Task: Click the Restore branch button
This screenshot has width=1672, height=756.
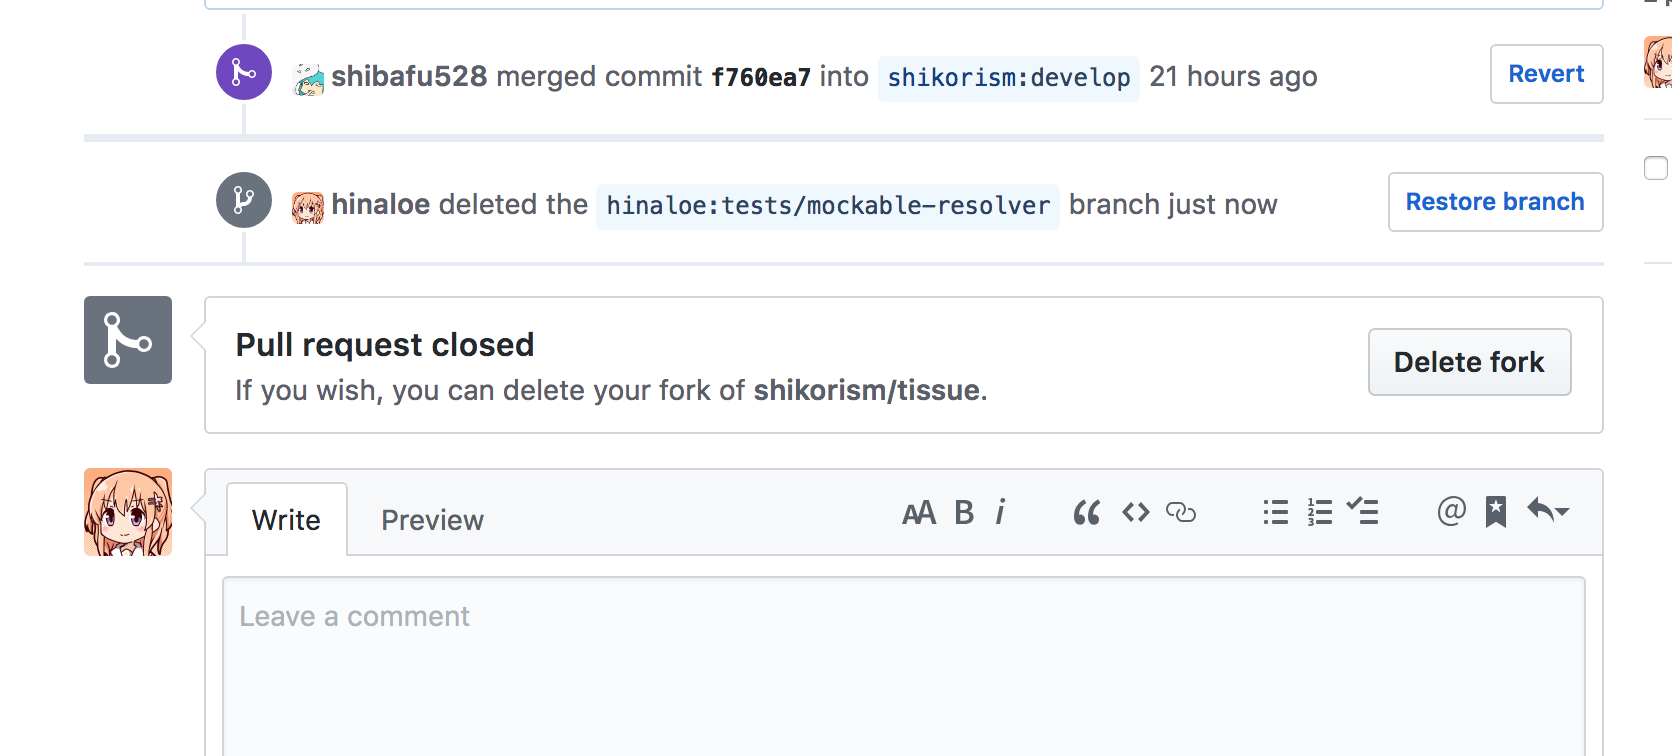Action: pyautogui.click(x=1495, y=202)
